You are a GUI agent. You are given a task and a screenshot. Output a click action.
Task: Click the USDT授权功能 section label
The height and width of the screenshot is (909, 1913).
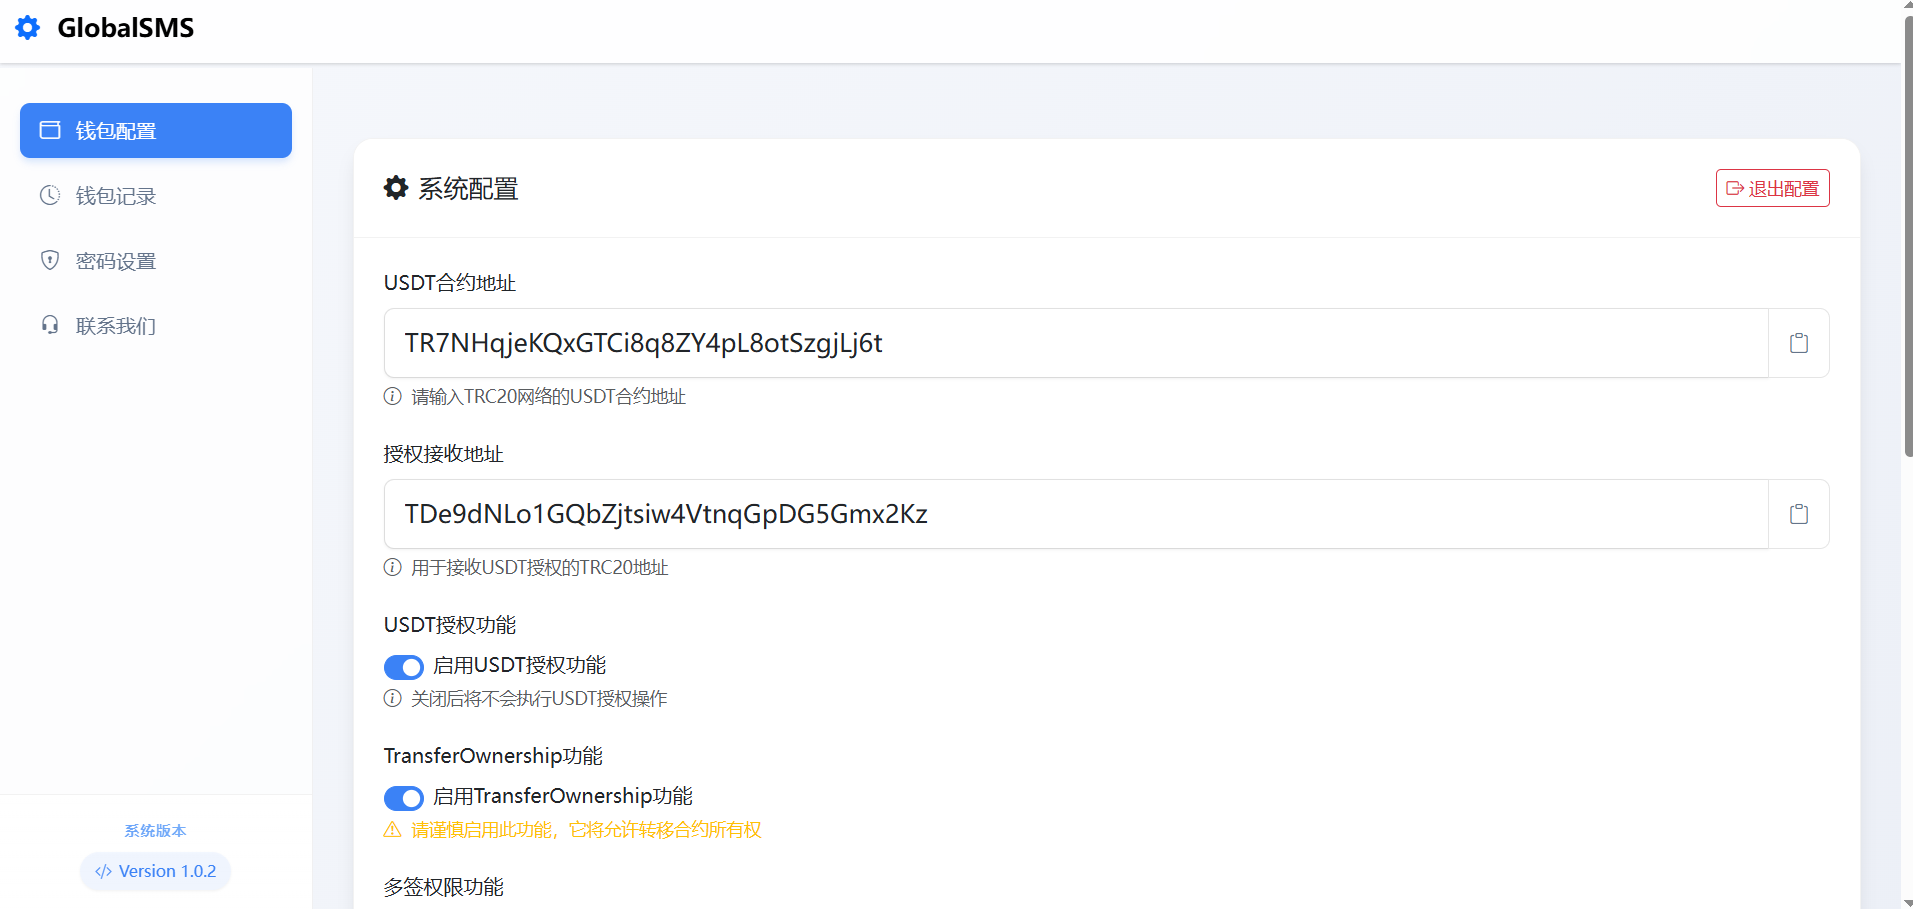[x=450, y=625]
